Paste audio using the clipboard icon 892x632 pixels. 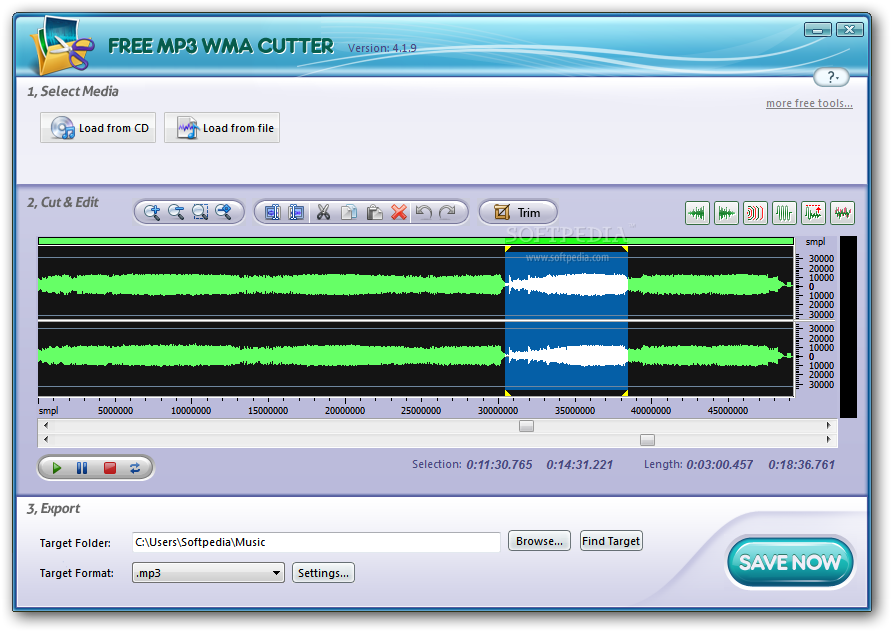[x=374, y=212]
